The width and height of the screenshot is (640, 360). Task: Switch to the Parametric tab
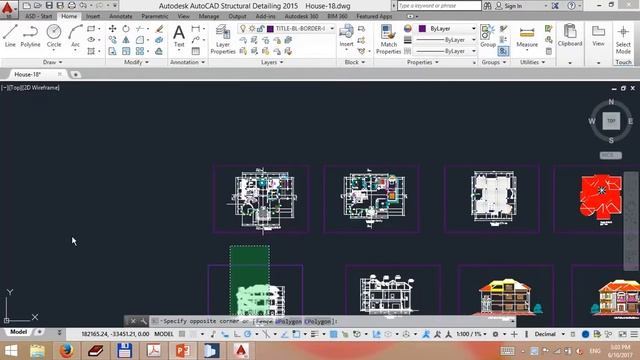(x=155, y=16)
